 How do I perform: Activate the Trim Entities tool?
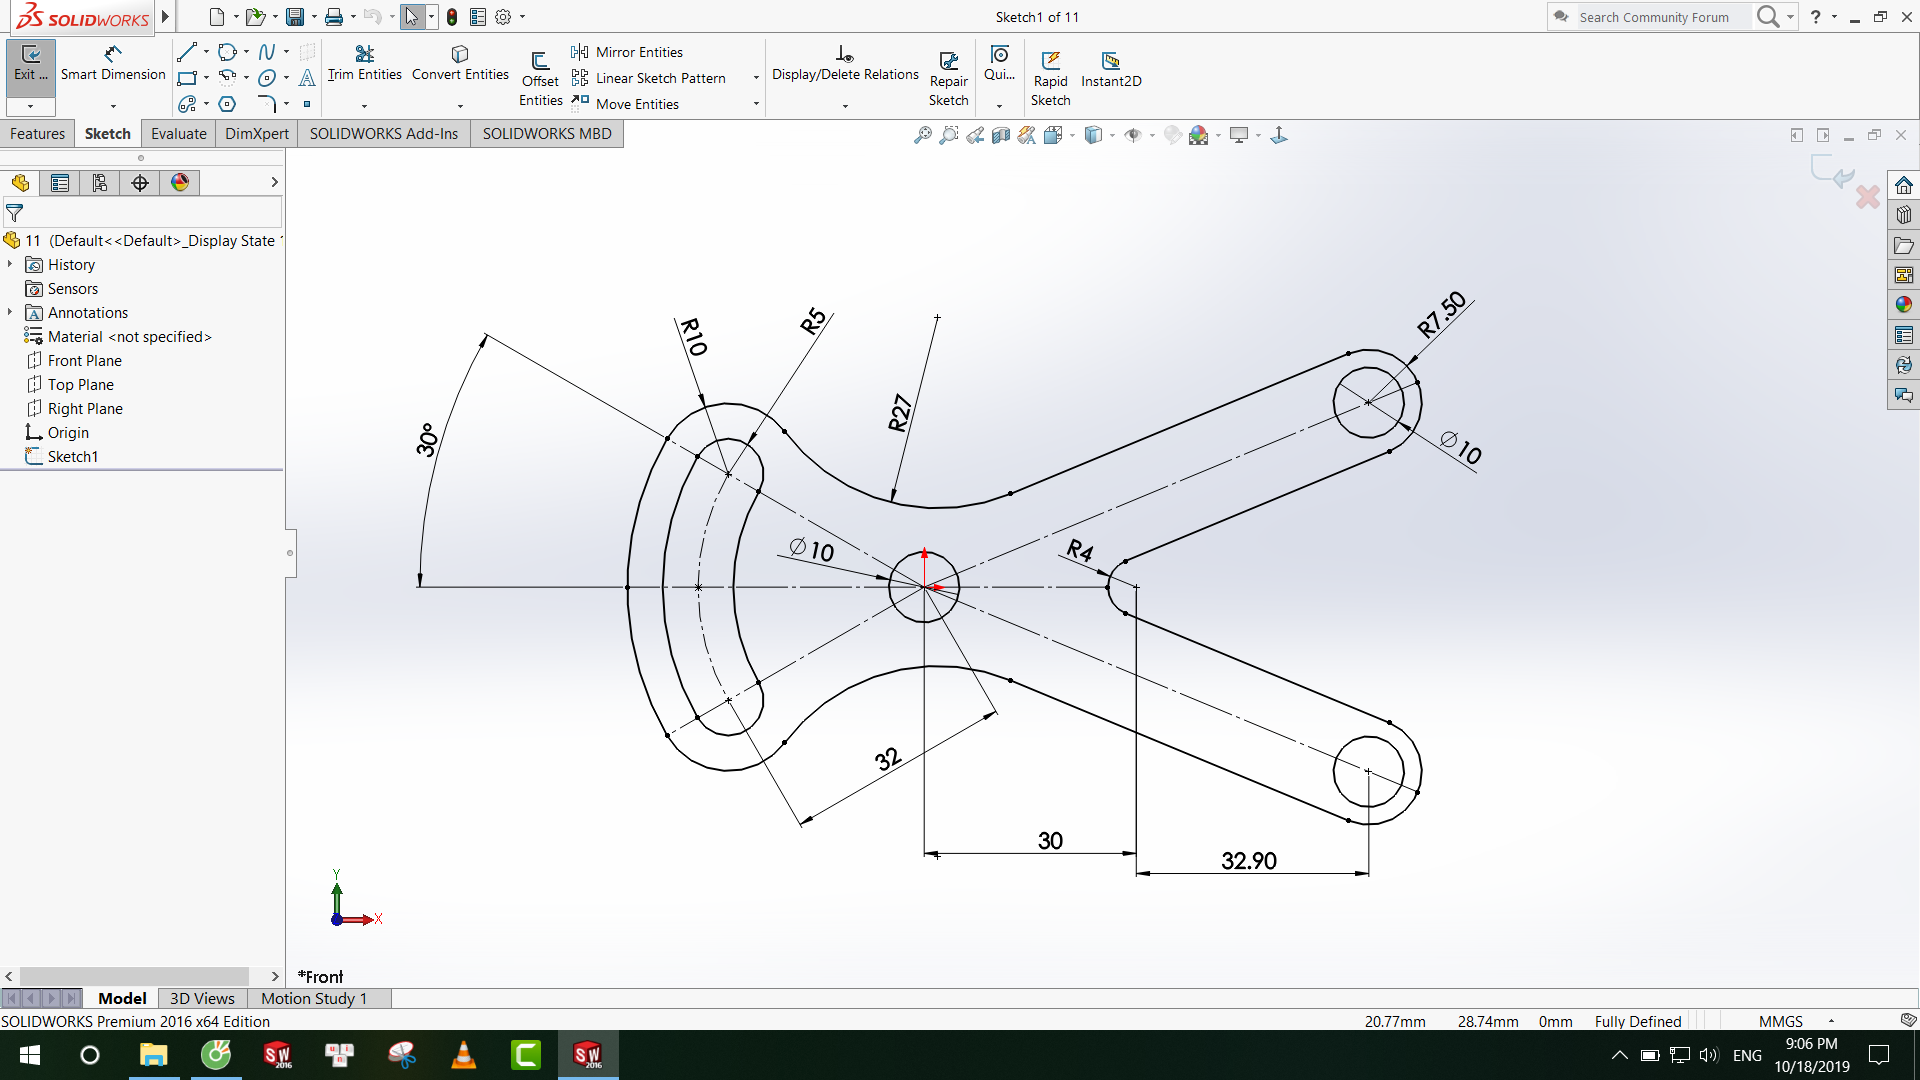[x=364, y=63]
